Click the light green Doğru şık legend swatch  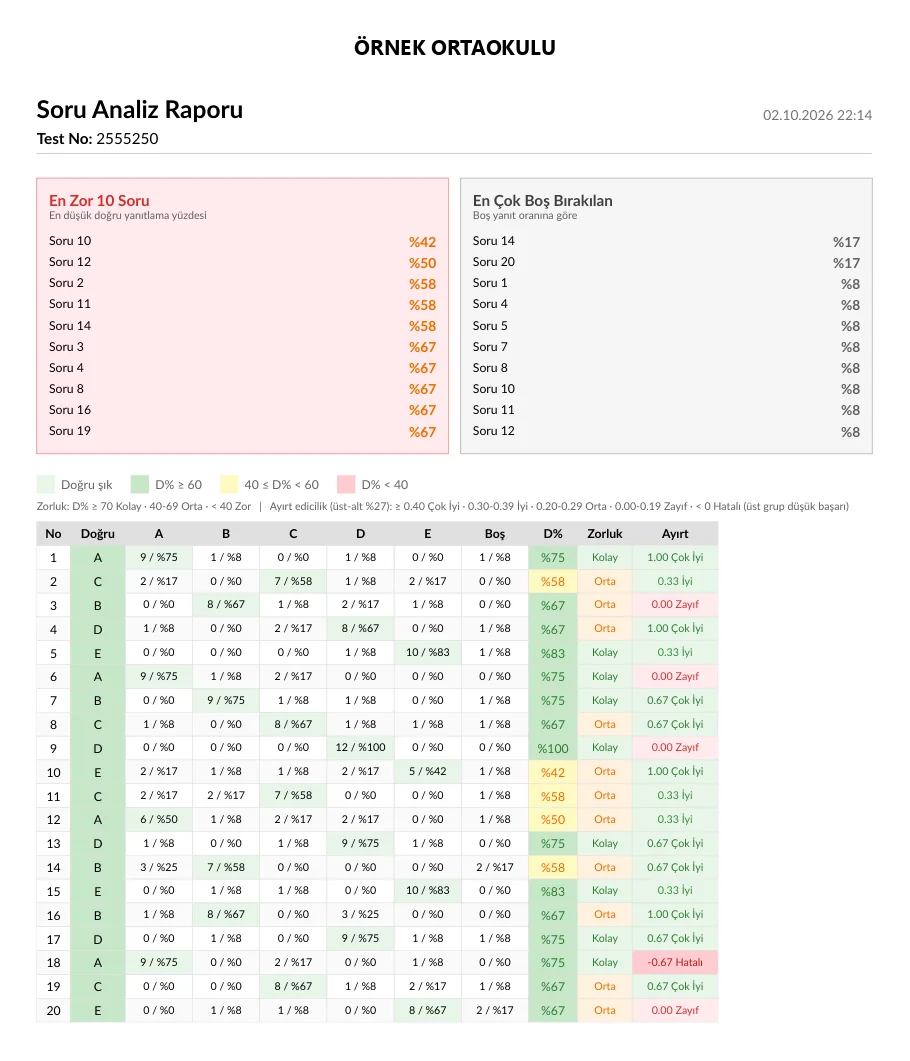[45, 484]
